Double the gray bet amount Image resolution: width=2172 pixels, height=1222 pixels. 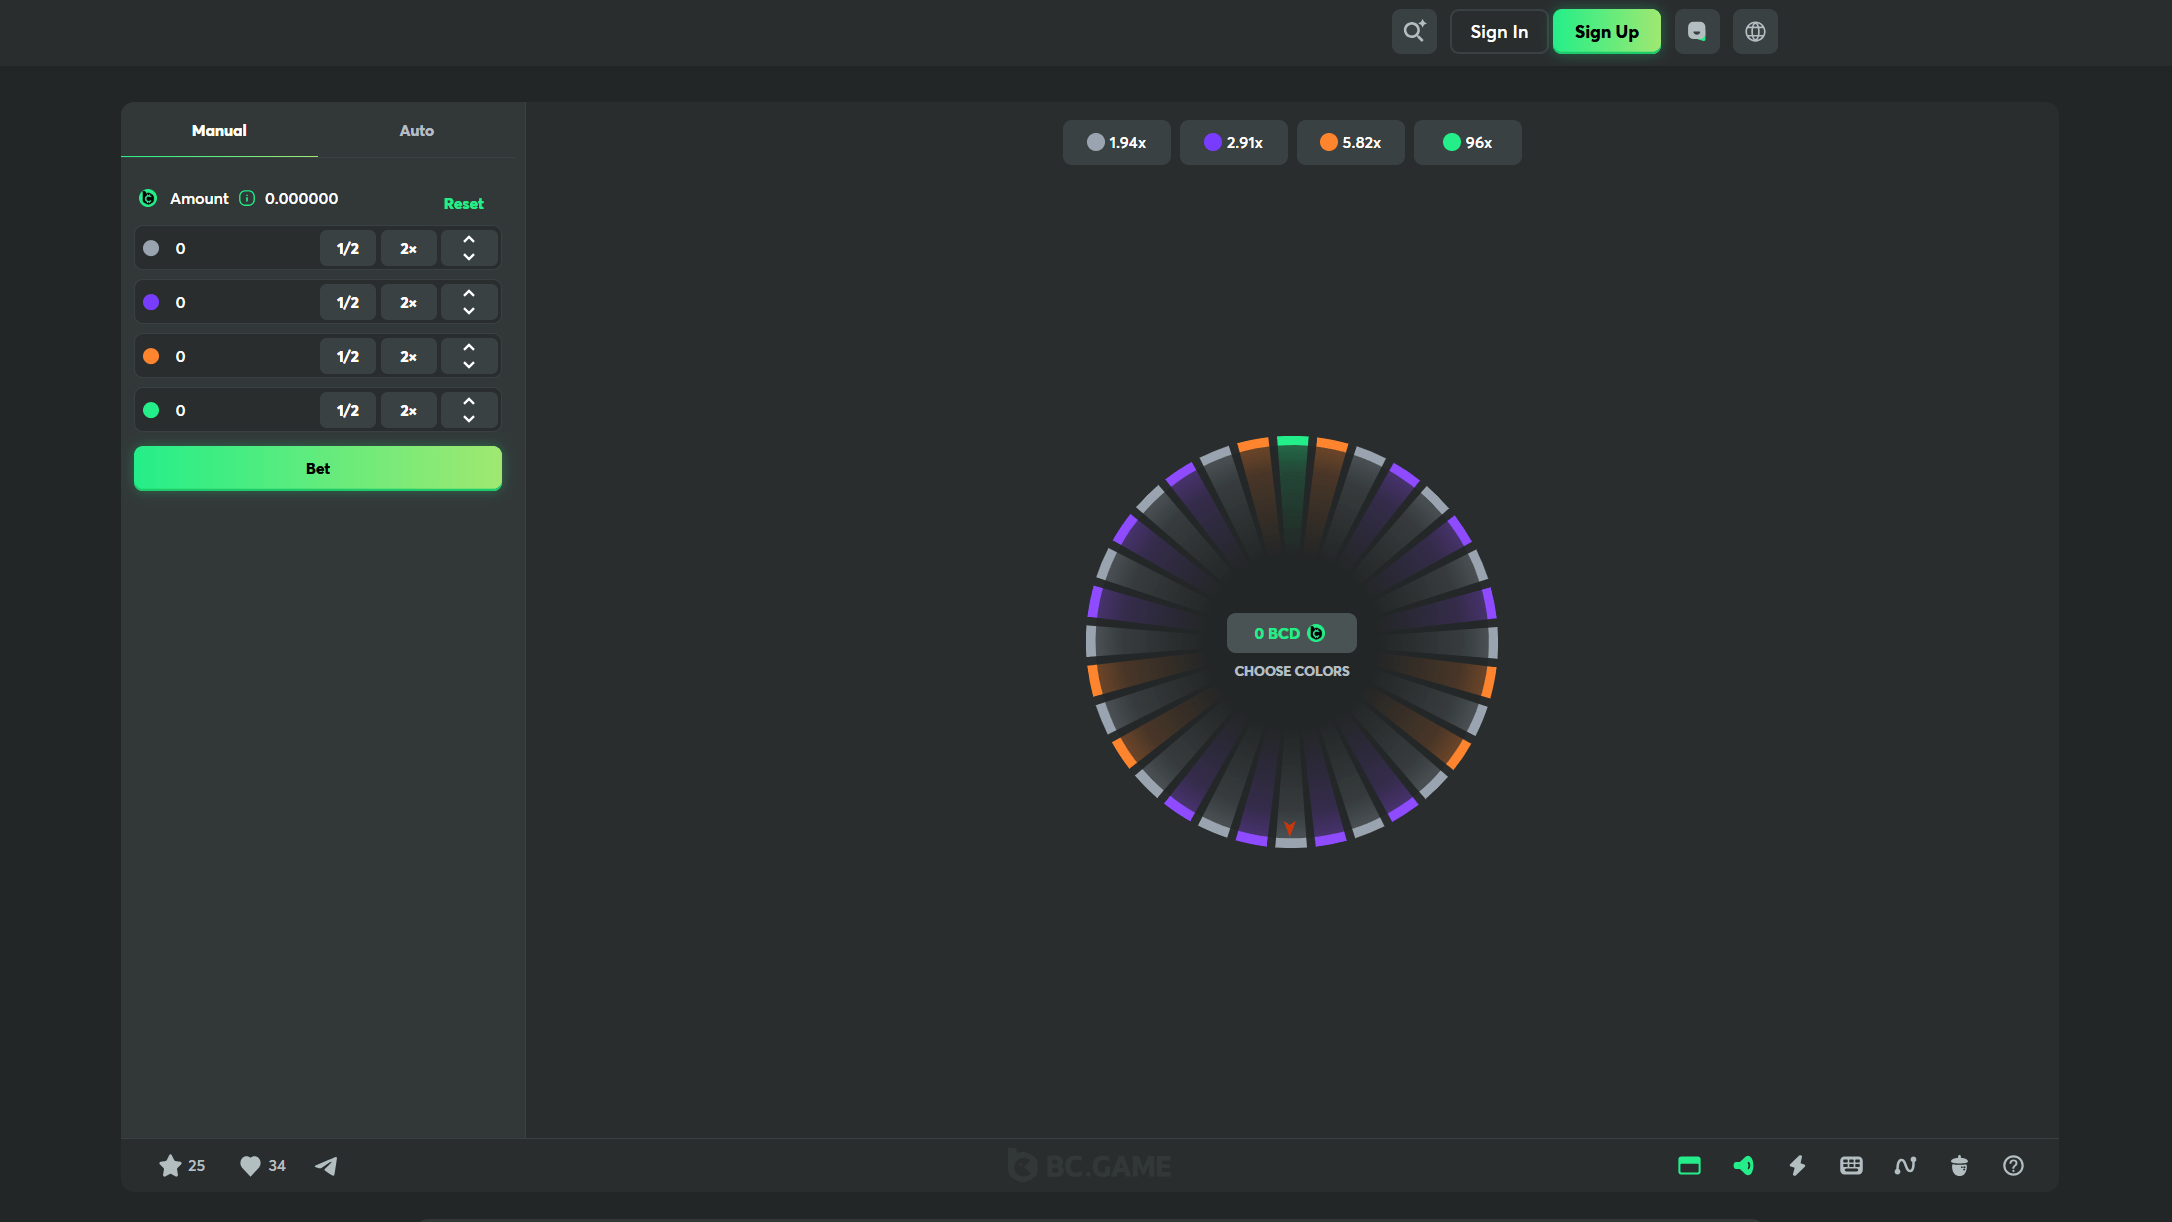(409, 248)
